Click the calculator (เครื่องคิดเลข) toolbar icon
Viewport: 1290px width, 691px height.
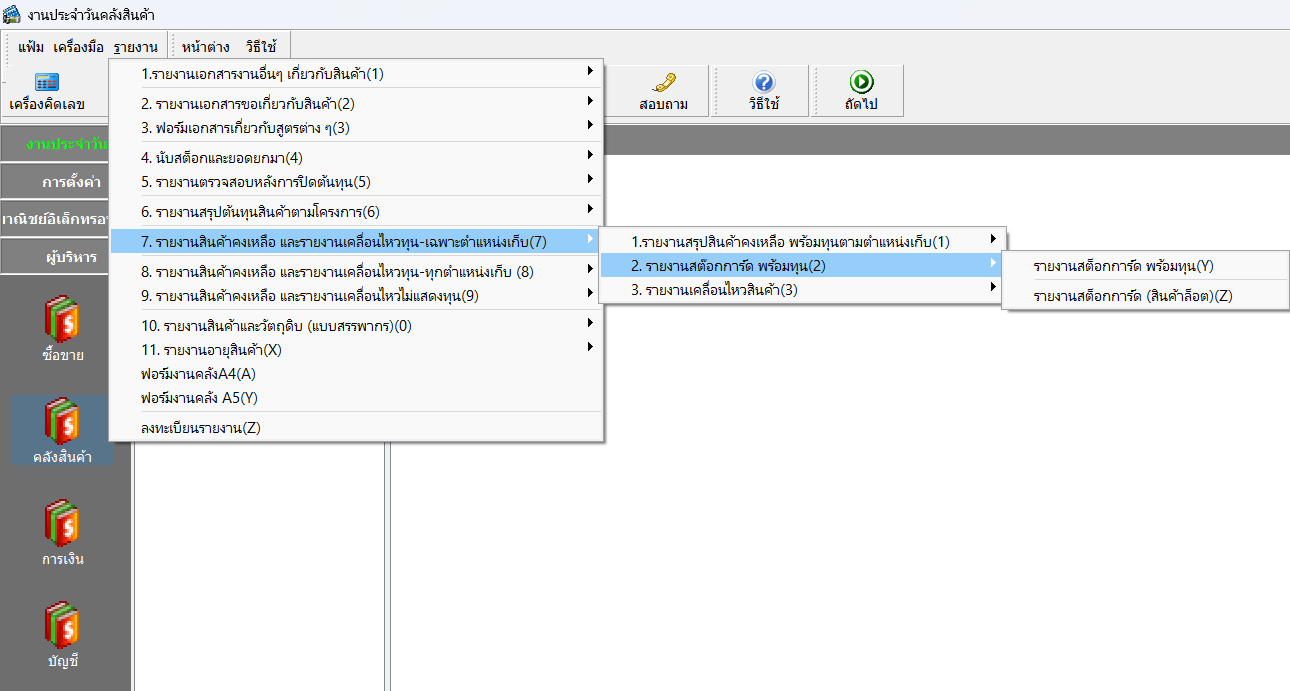pos(47,84)
